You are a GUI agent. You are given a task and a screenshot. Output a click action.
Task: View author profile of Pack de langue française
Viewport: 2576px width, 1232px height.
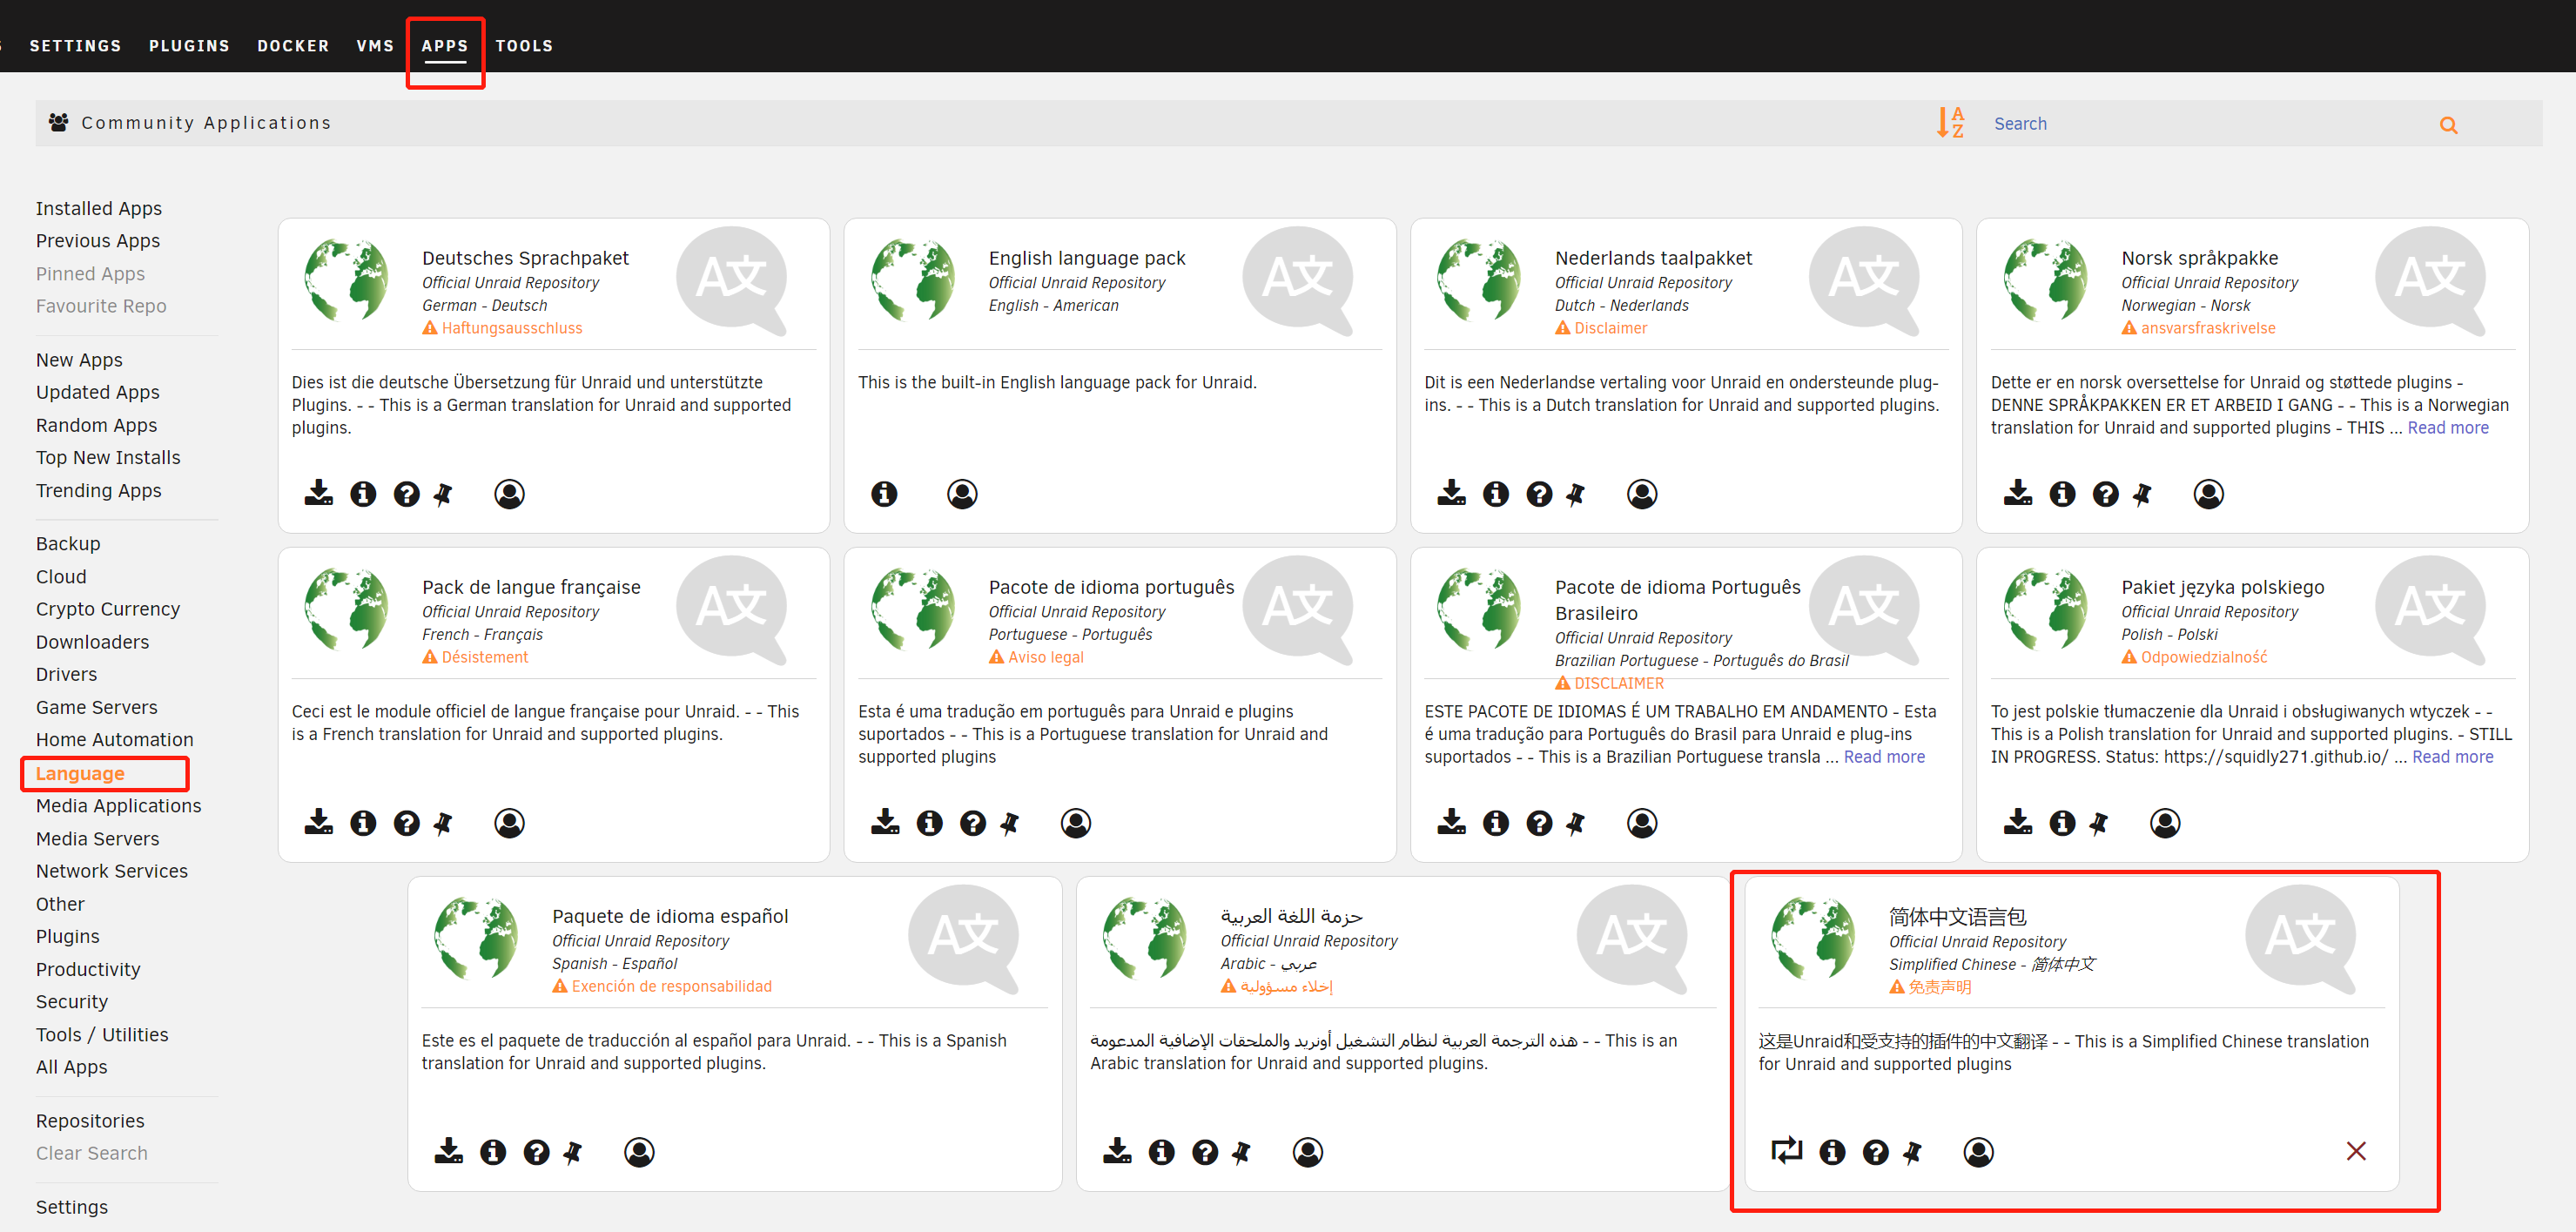[x=509, y=822]
